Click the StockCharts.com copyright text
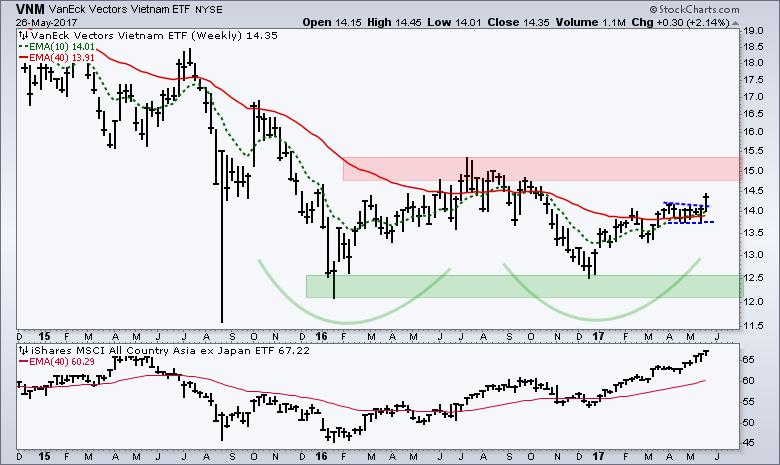 click(x=694, y=9)
